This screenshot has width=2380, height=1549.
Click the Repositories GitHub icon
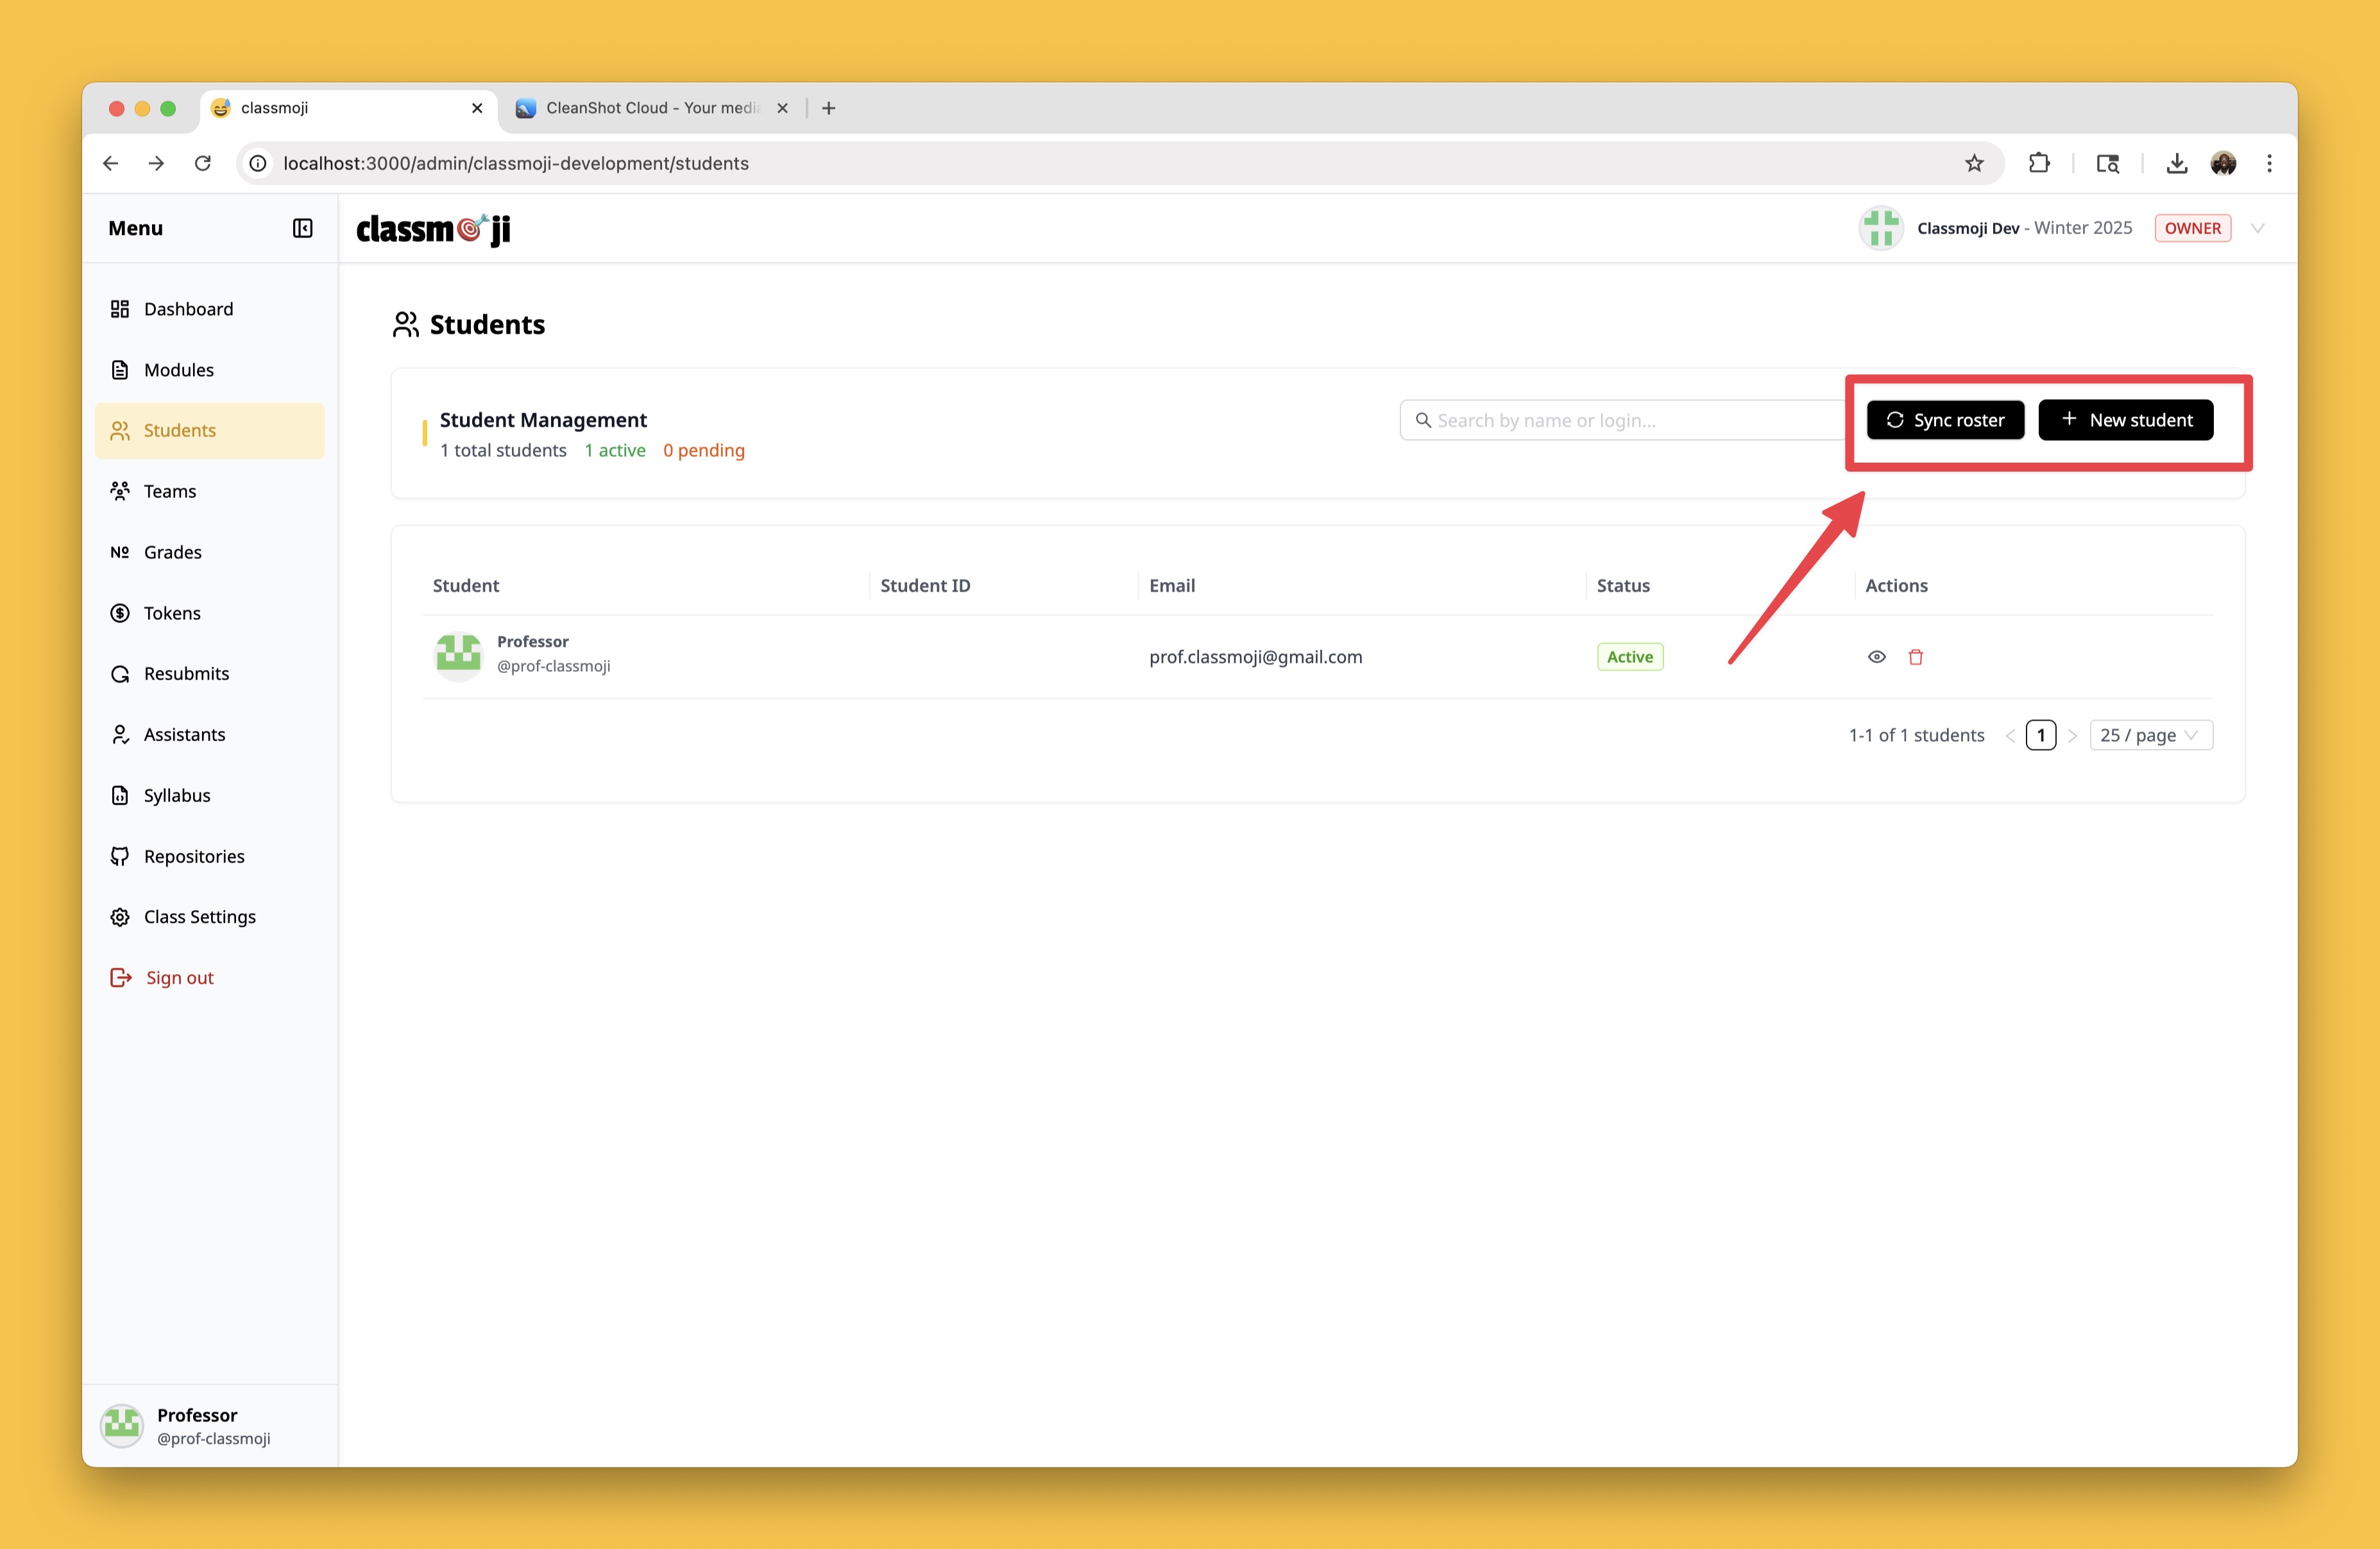(120, 856)
